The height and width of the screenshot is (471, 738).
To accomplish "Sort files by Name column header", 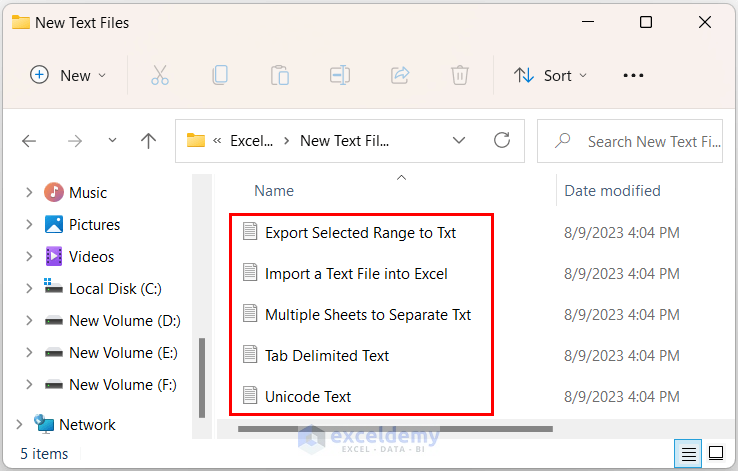I will [x=274, y=190].
